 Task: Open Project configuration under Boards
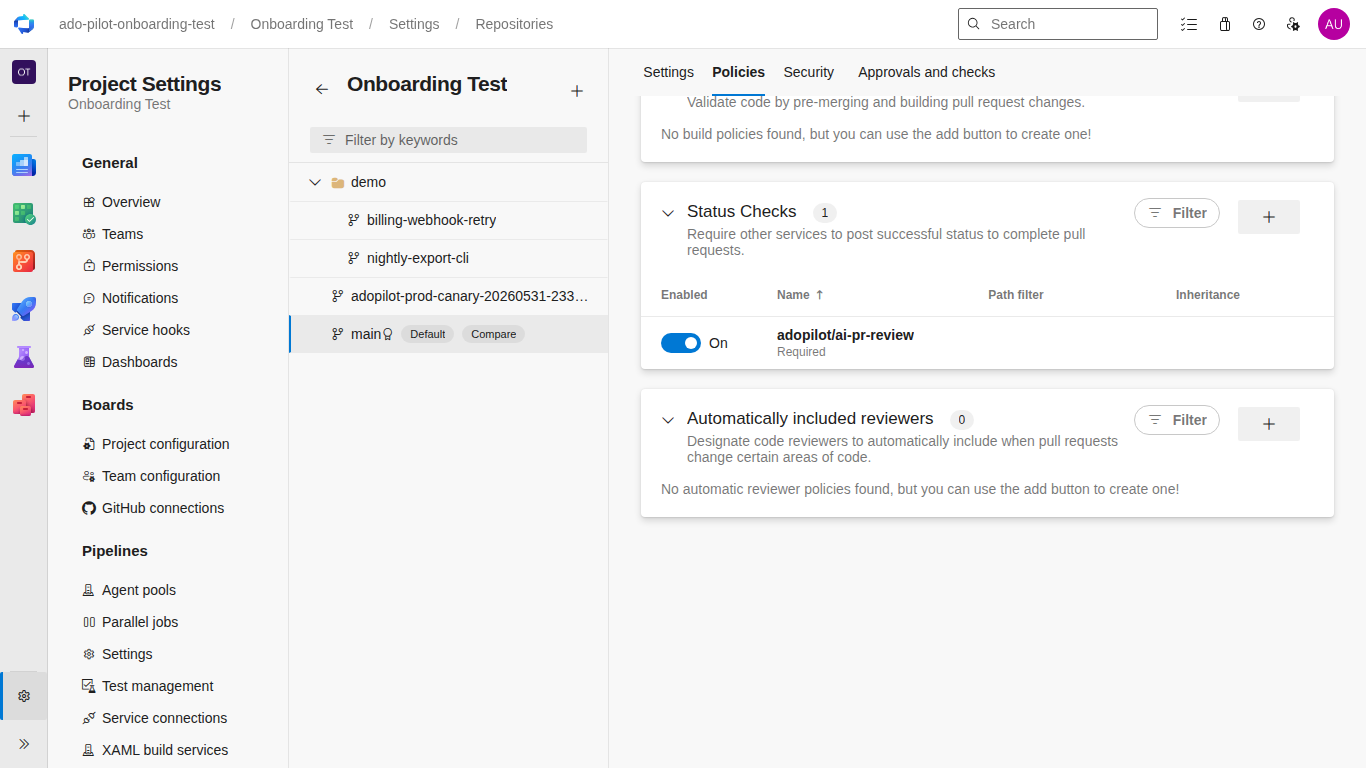pyautogui.click(x=165, y=444)
